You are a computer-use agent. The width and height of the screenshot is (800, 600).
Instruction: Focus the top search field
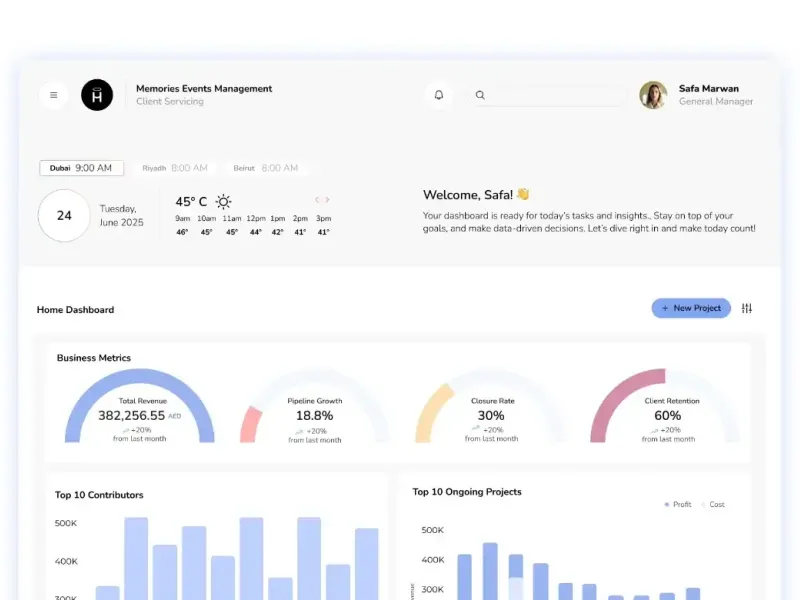547,95
